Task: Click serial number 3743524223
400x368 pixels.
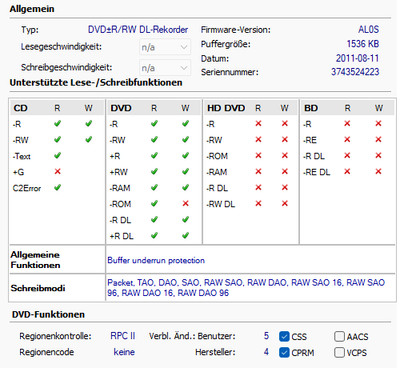Action: coord(355,72)
